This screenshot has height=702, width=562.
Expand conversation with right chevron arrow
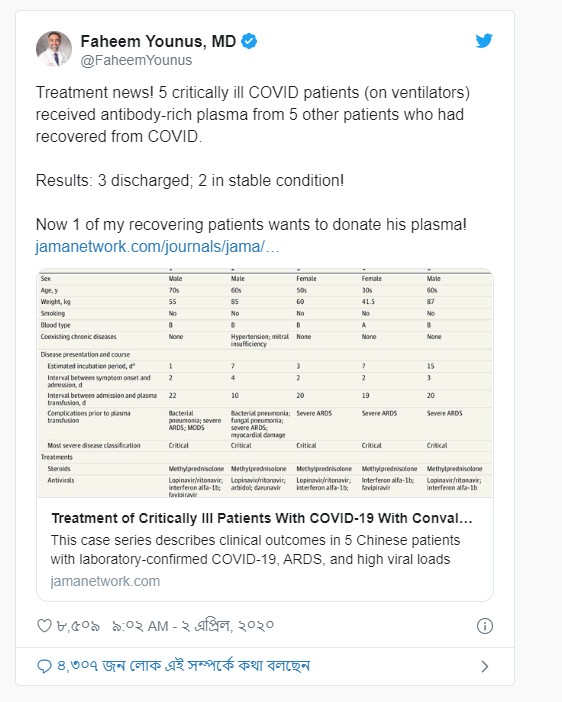485,666
